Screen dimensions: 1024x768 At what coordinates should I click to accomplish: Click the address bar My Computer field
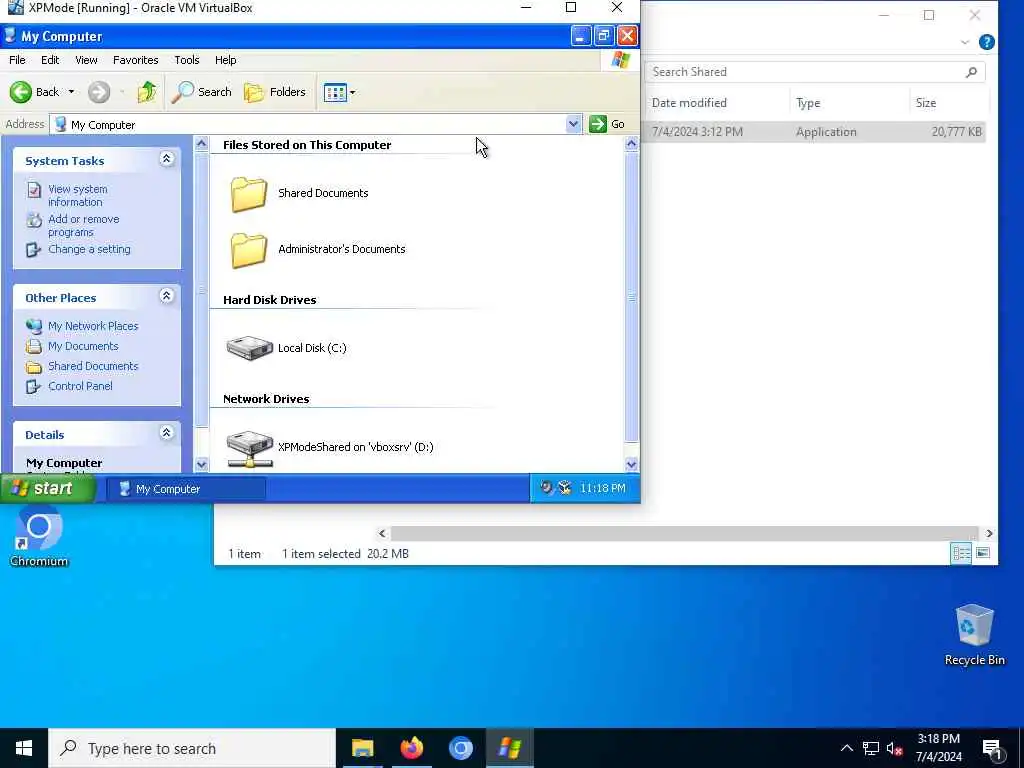(308, 124)
